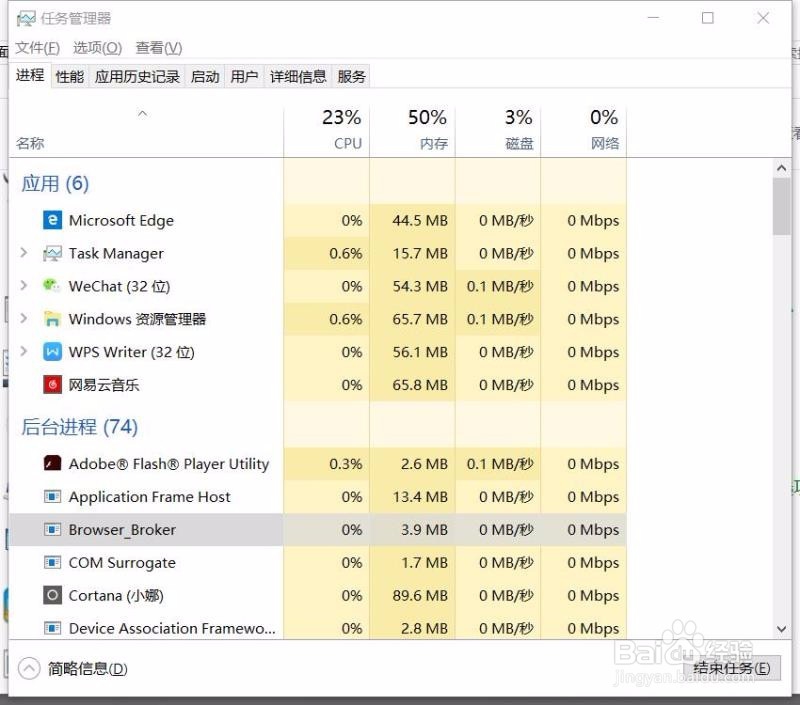Viewport: 800px width, 705px height.
Task: Click the 65.8 MB memory value for 网易云音乐
Action: [420, 385]
